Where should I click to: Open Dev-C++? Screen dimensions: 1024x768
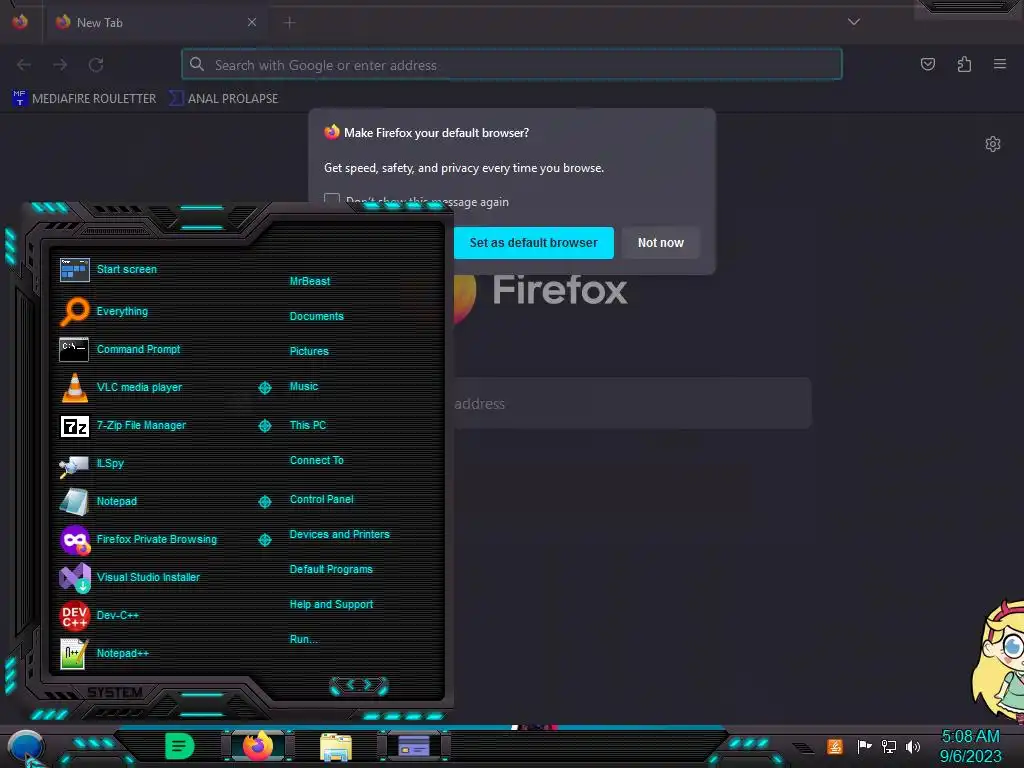(99, 615)
